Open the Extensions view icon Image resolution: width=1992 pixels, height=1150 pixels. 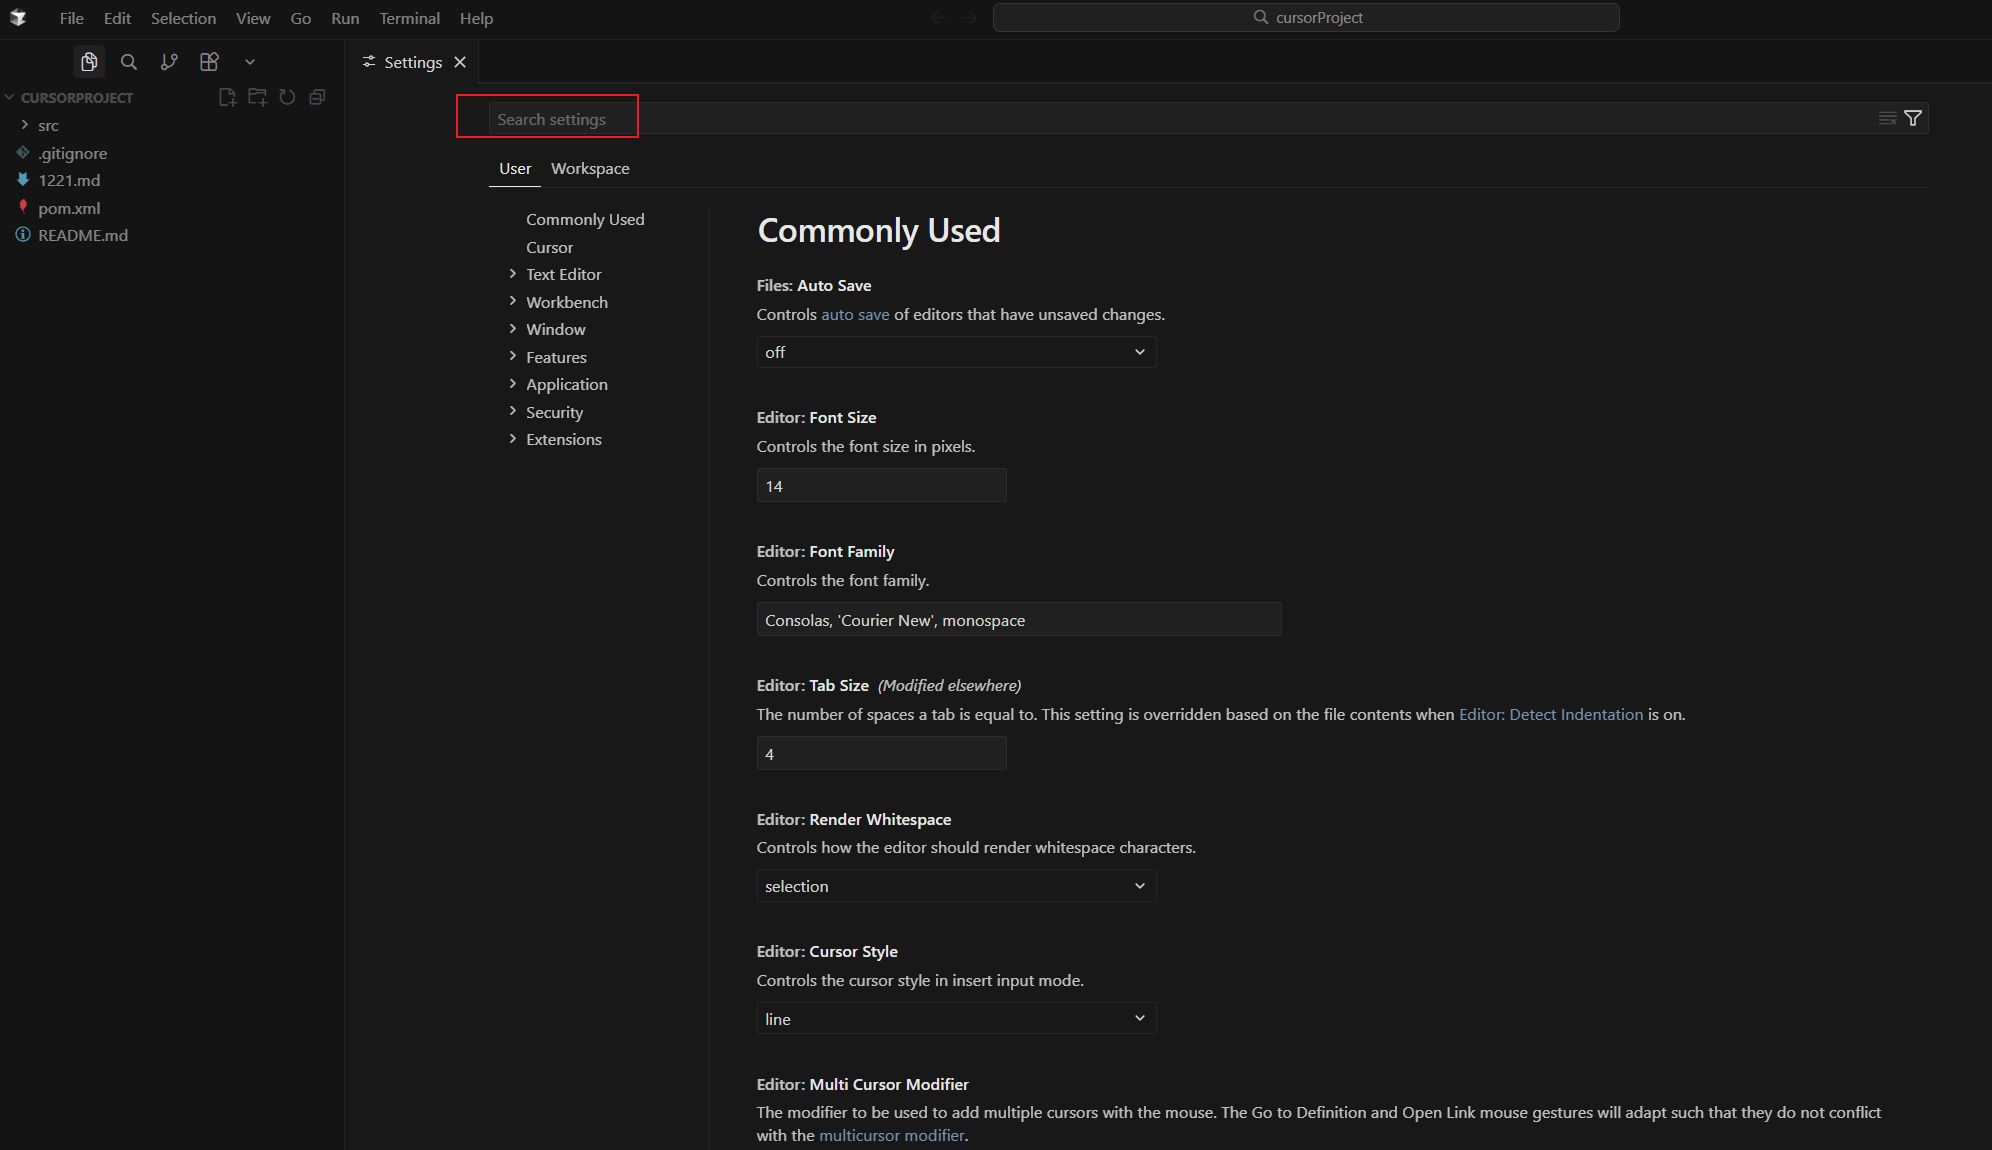pyautogui.click(x=209, y=62)
